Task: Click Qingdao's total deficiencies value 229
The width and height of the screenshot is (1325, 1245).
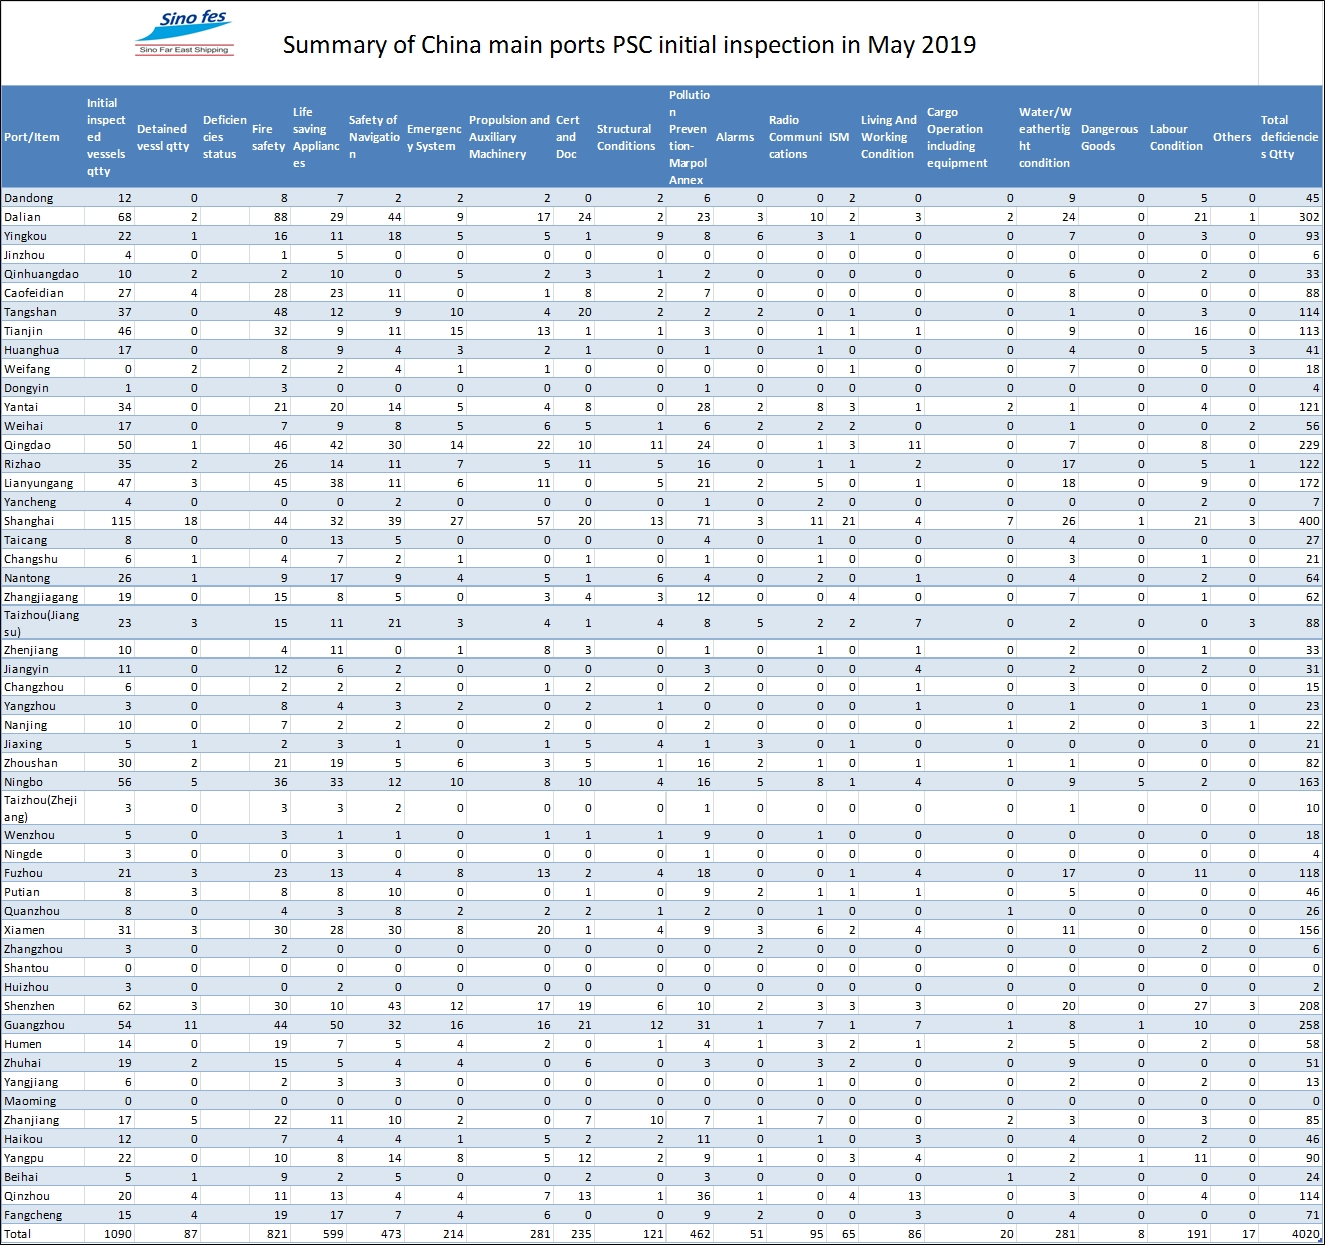Action: click(x=1309, y=445)
